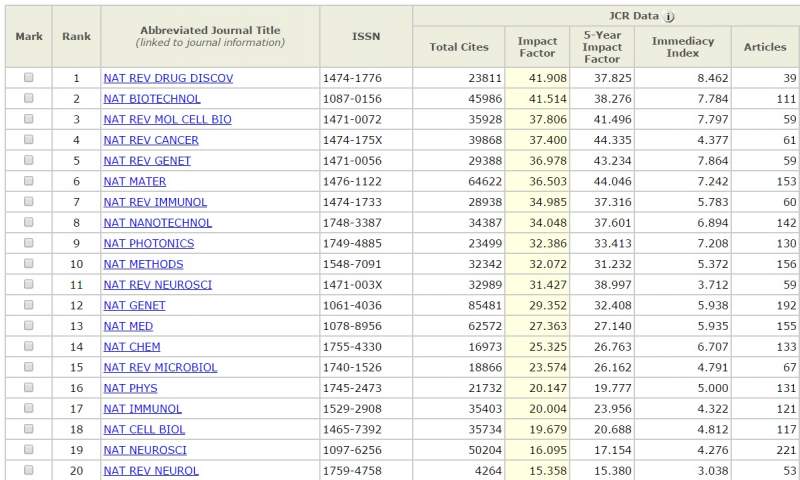
Task: Open the NAT REV DRUG DISCOV journal link
Action: (x=168, y=78)
